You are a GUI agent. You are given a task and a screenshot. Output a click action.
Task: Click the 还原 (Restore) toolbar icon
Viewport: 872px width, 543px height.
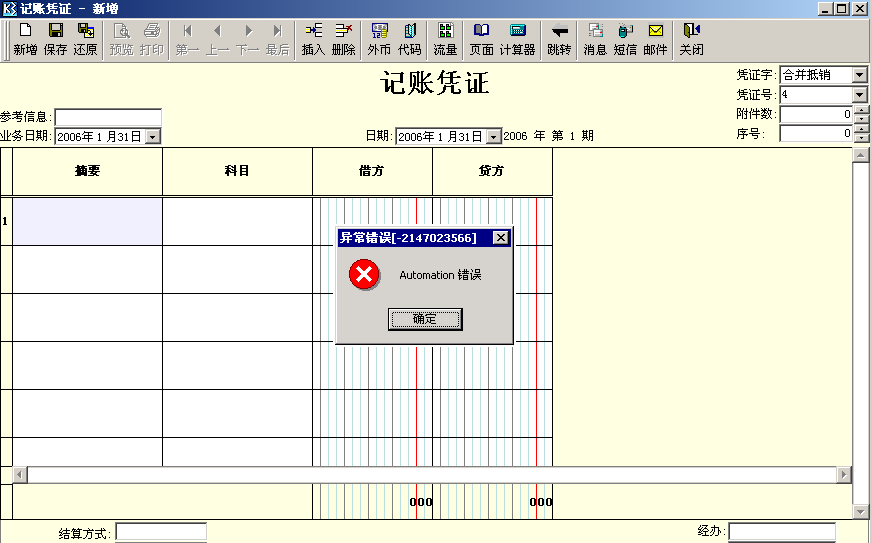pyautogui.click(x=86, y=38)
